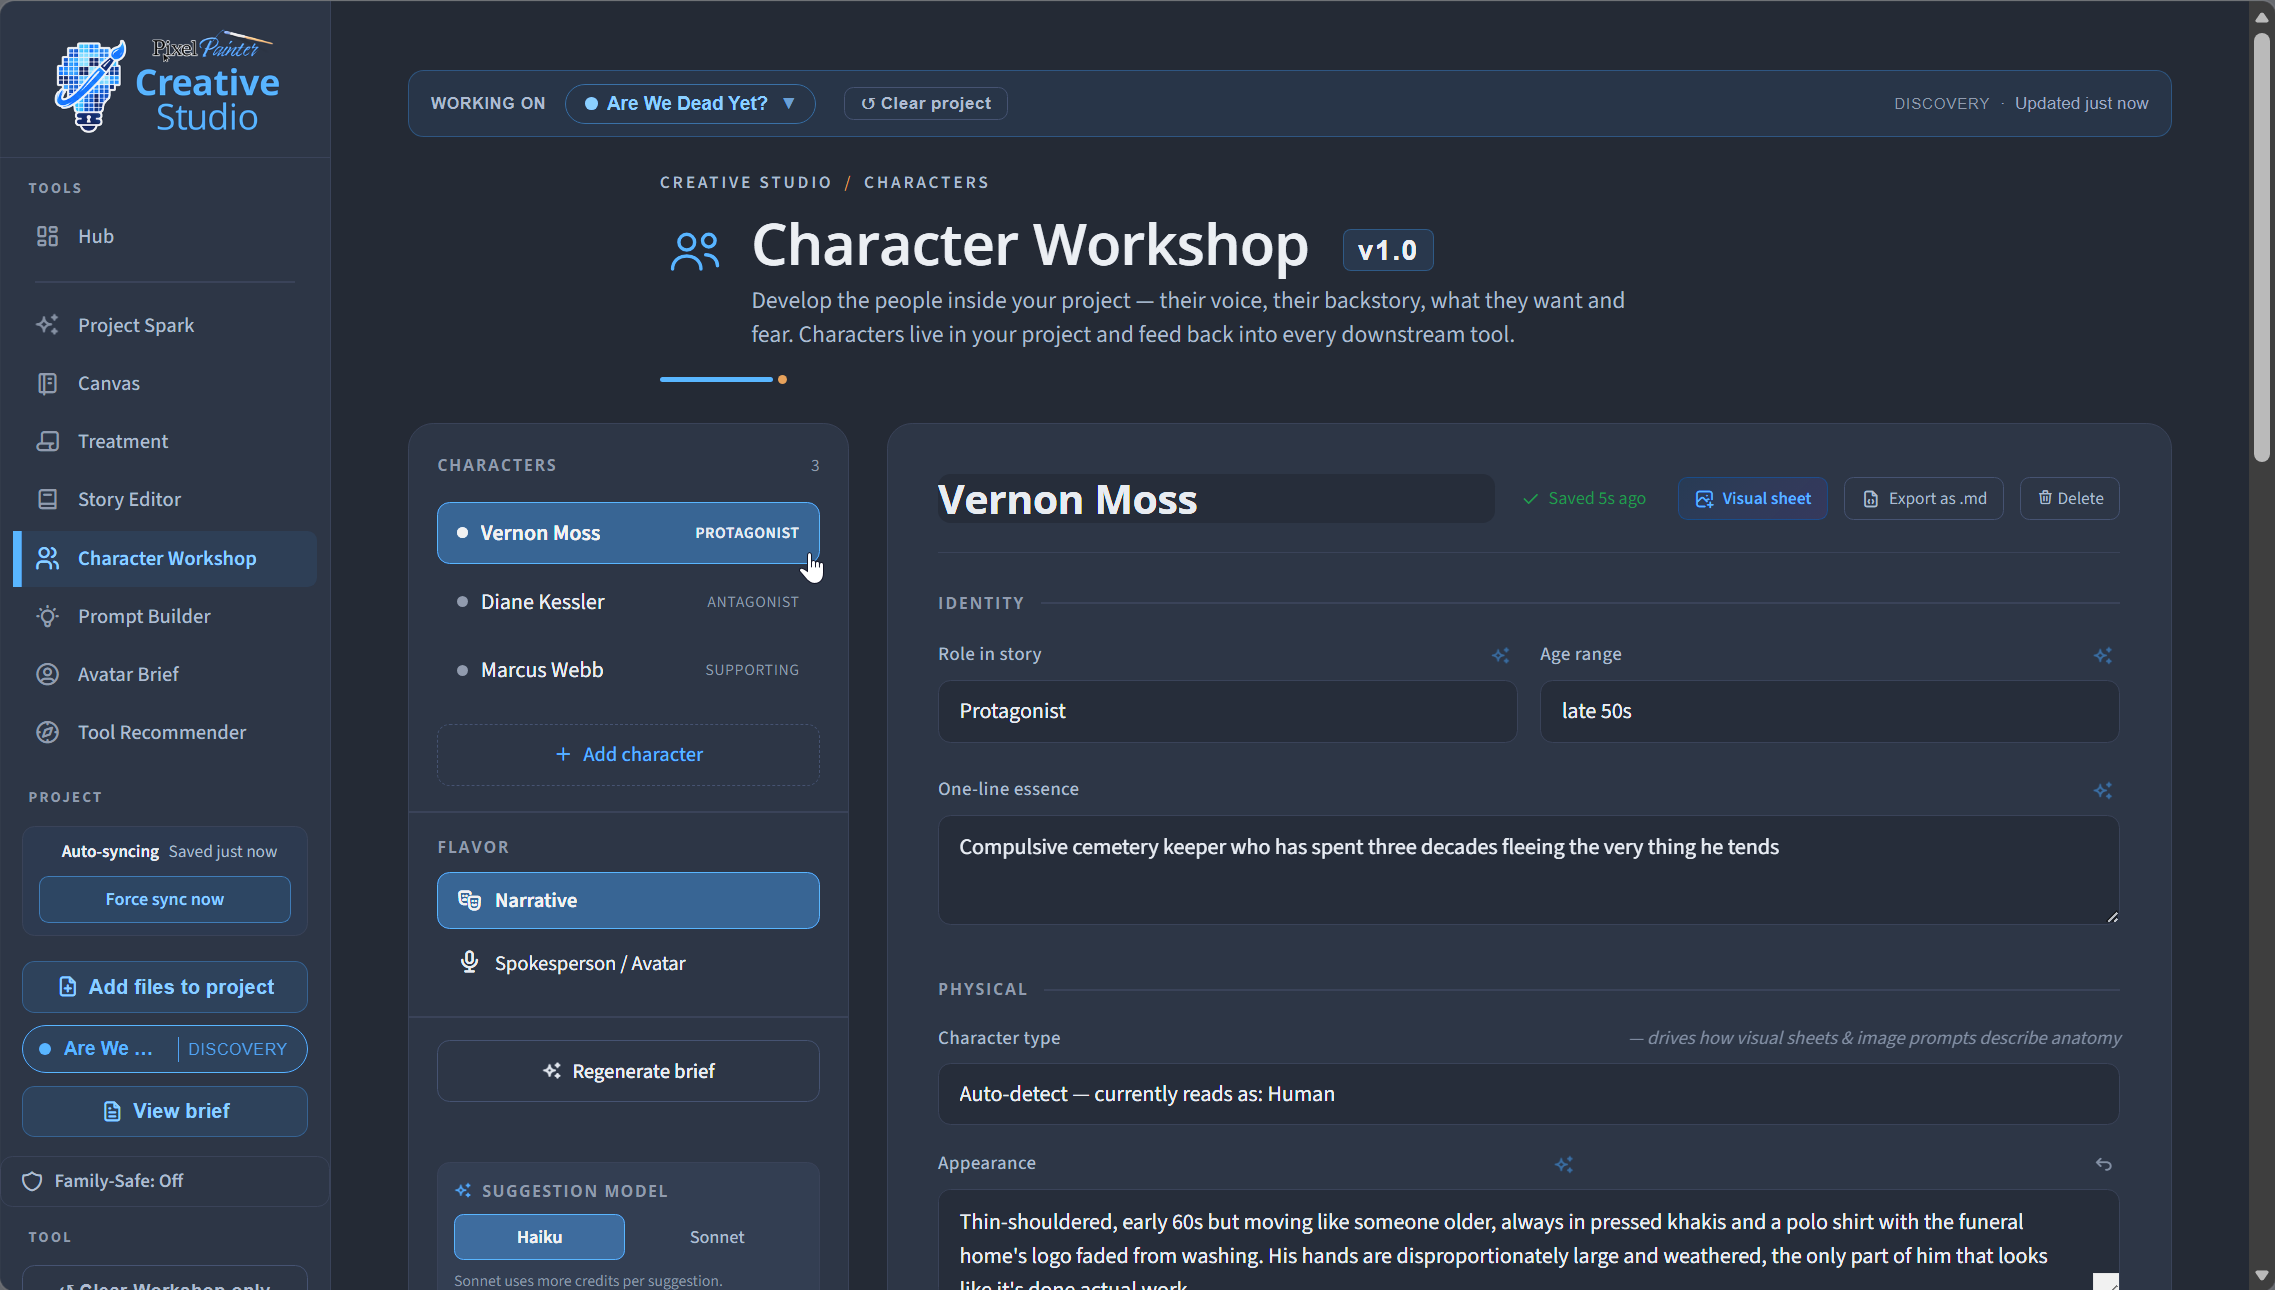Open the sidebar project selector showing DISCOVERY

point(165,1049)
